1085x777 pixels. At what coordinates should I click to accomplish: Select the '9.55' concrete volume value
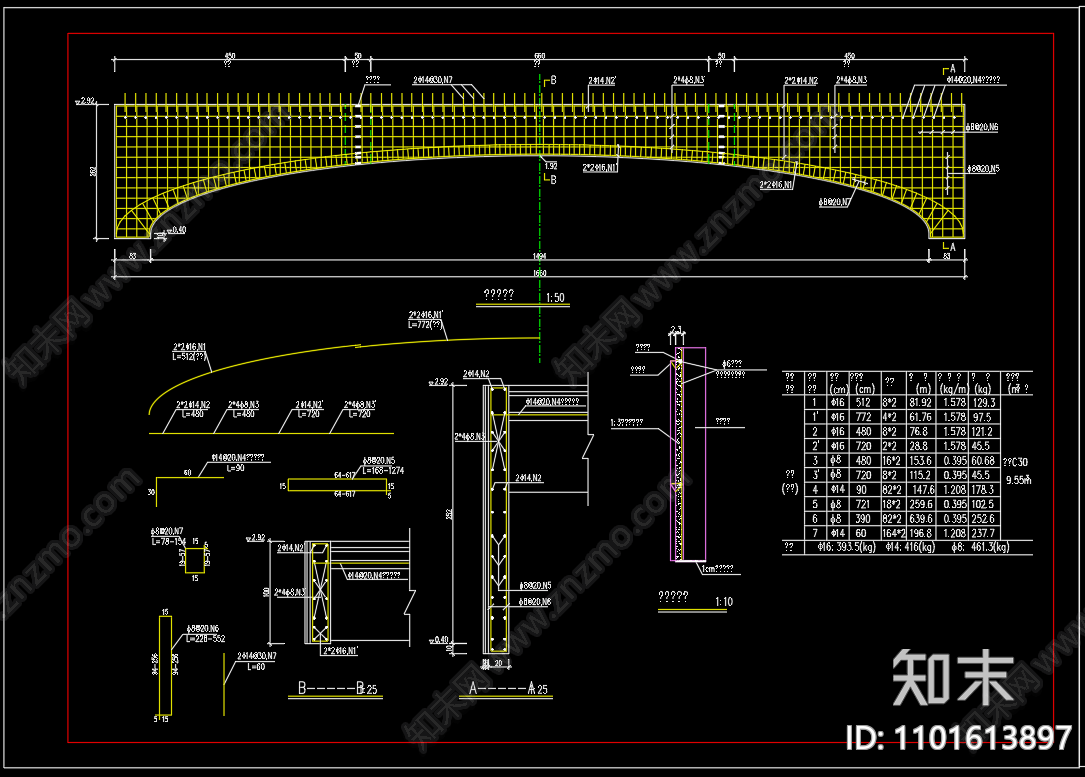click(1017, 480)
